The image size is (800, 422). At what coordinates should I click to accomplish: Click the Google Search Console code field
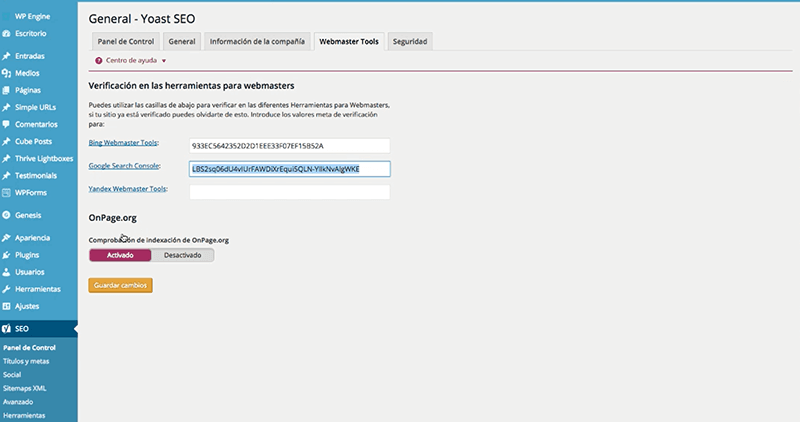[x=290, y=169]
